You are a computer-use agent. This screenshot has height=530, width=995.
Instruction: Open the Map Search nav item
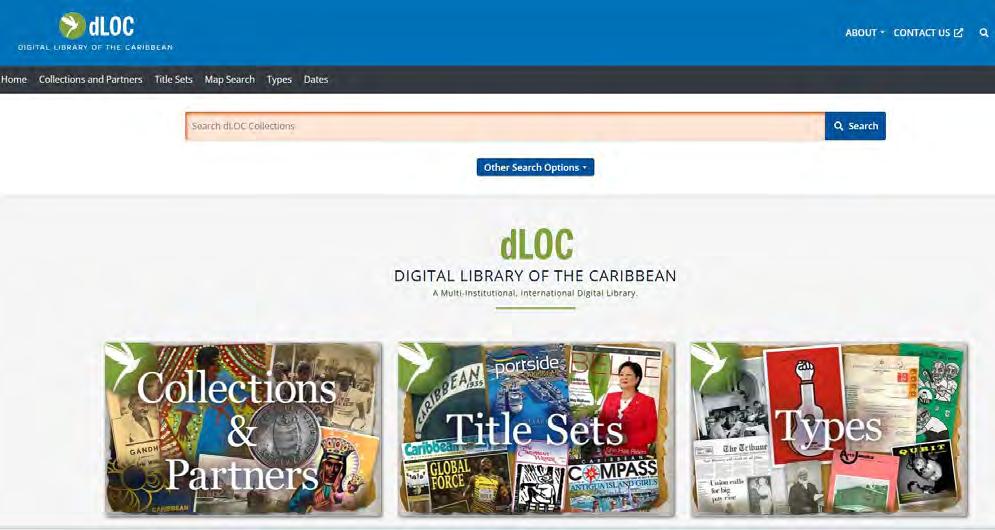pyautogui.click(x=229, y=79)
